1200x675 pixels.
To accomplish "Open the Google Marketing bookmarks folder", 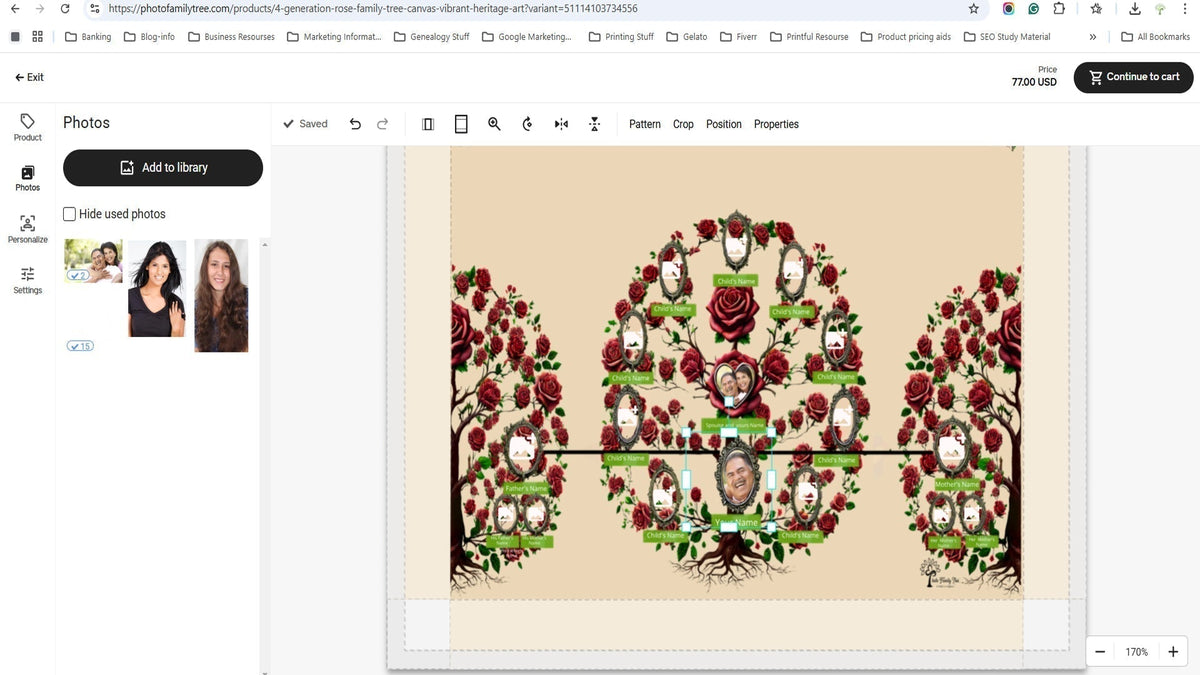I will click(x=526, y=37).
